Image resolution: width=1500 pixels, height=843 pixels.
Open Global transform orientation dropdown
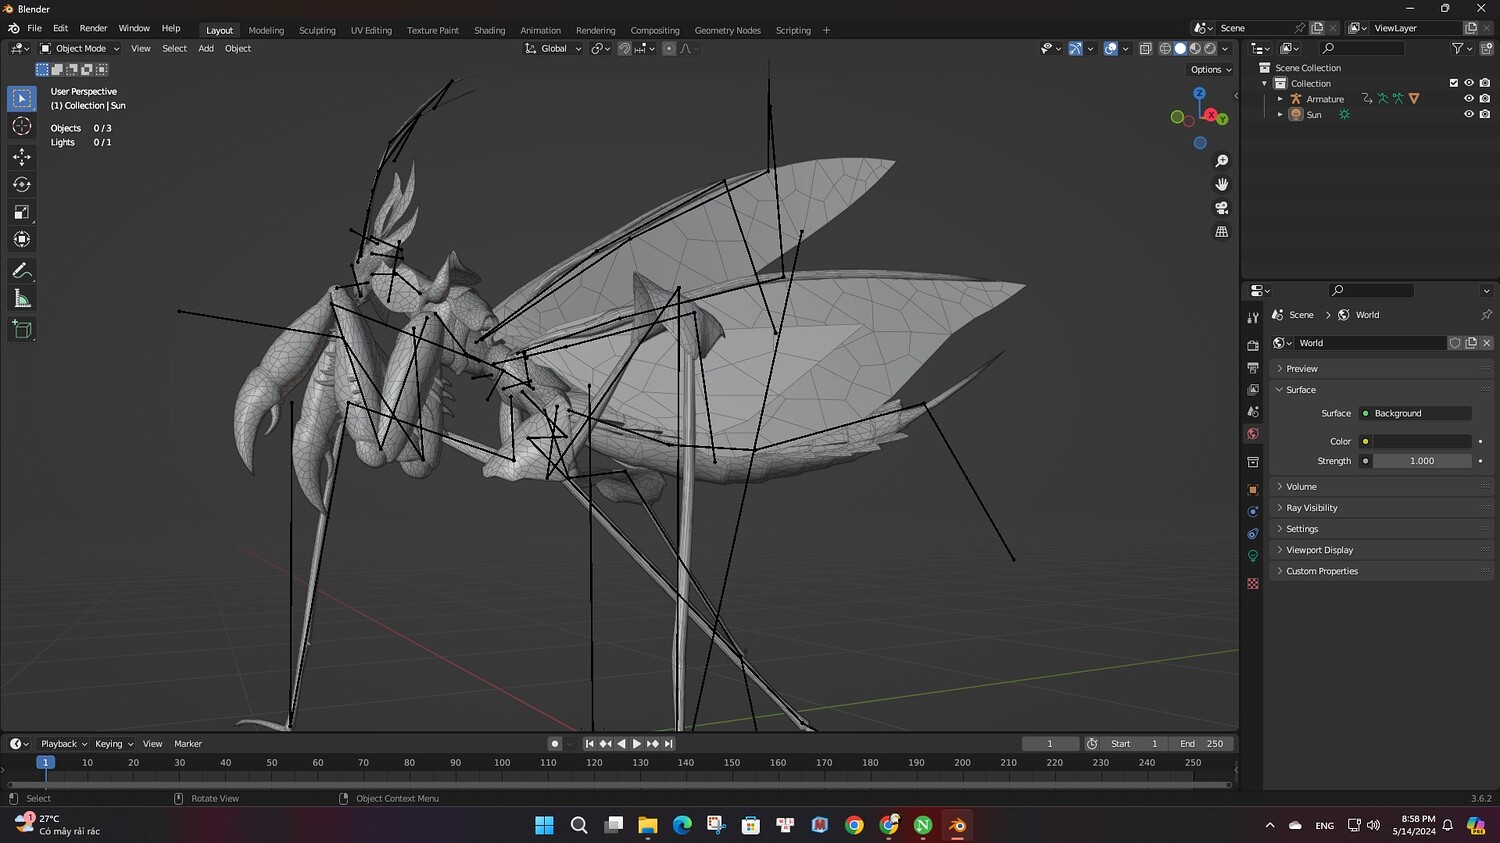coord(553,48)
